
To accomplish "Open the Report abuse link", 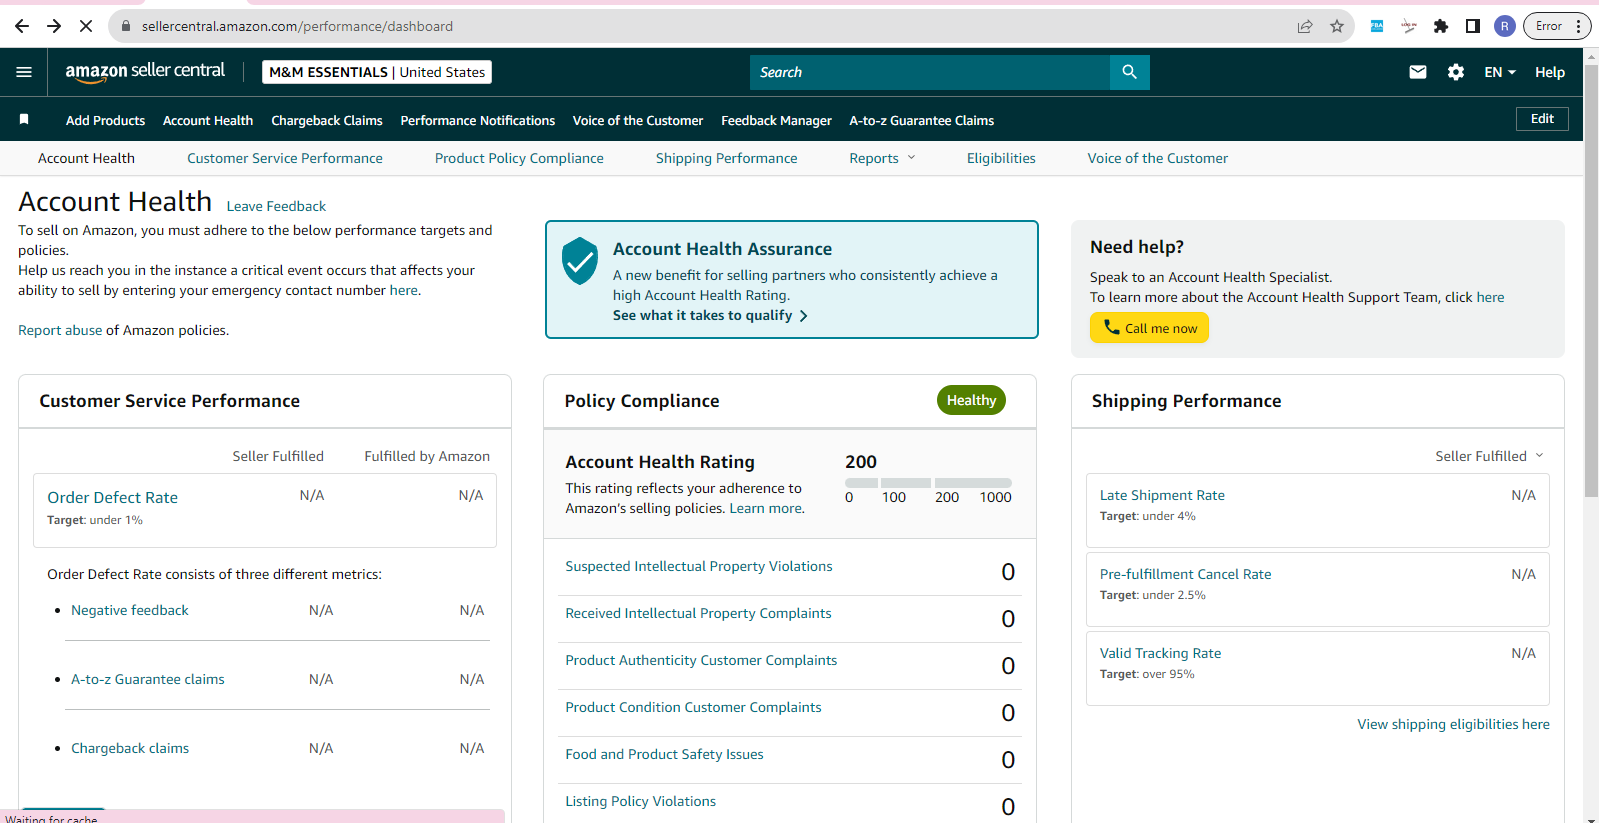I will pos(60,330).
